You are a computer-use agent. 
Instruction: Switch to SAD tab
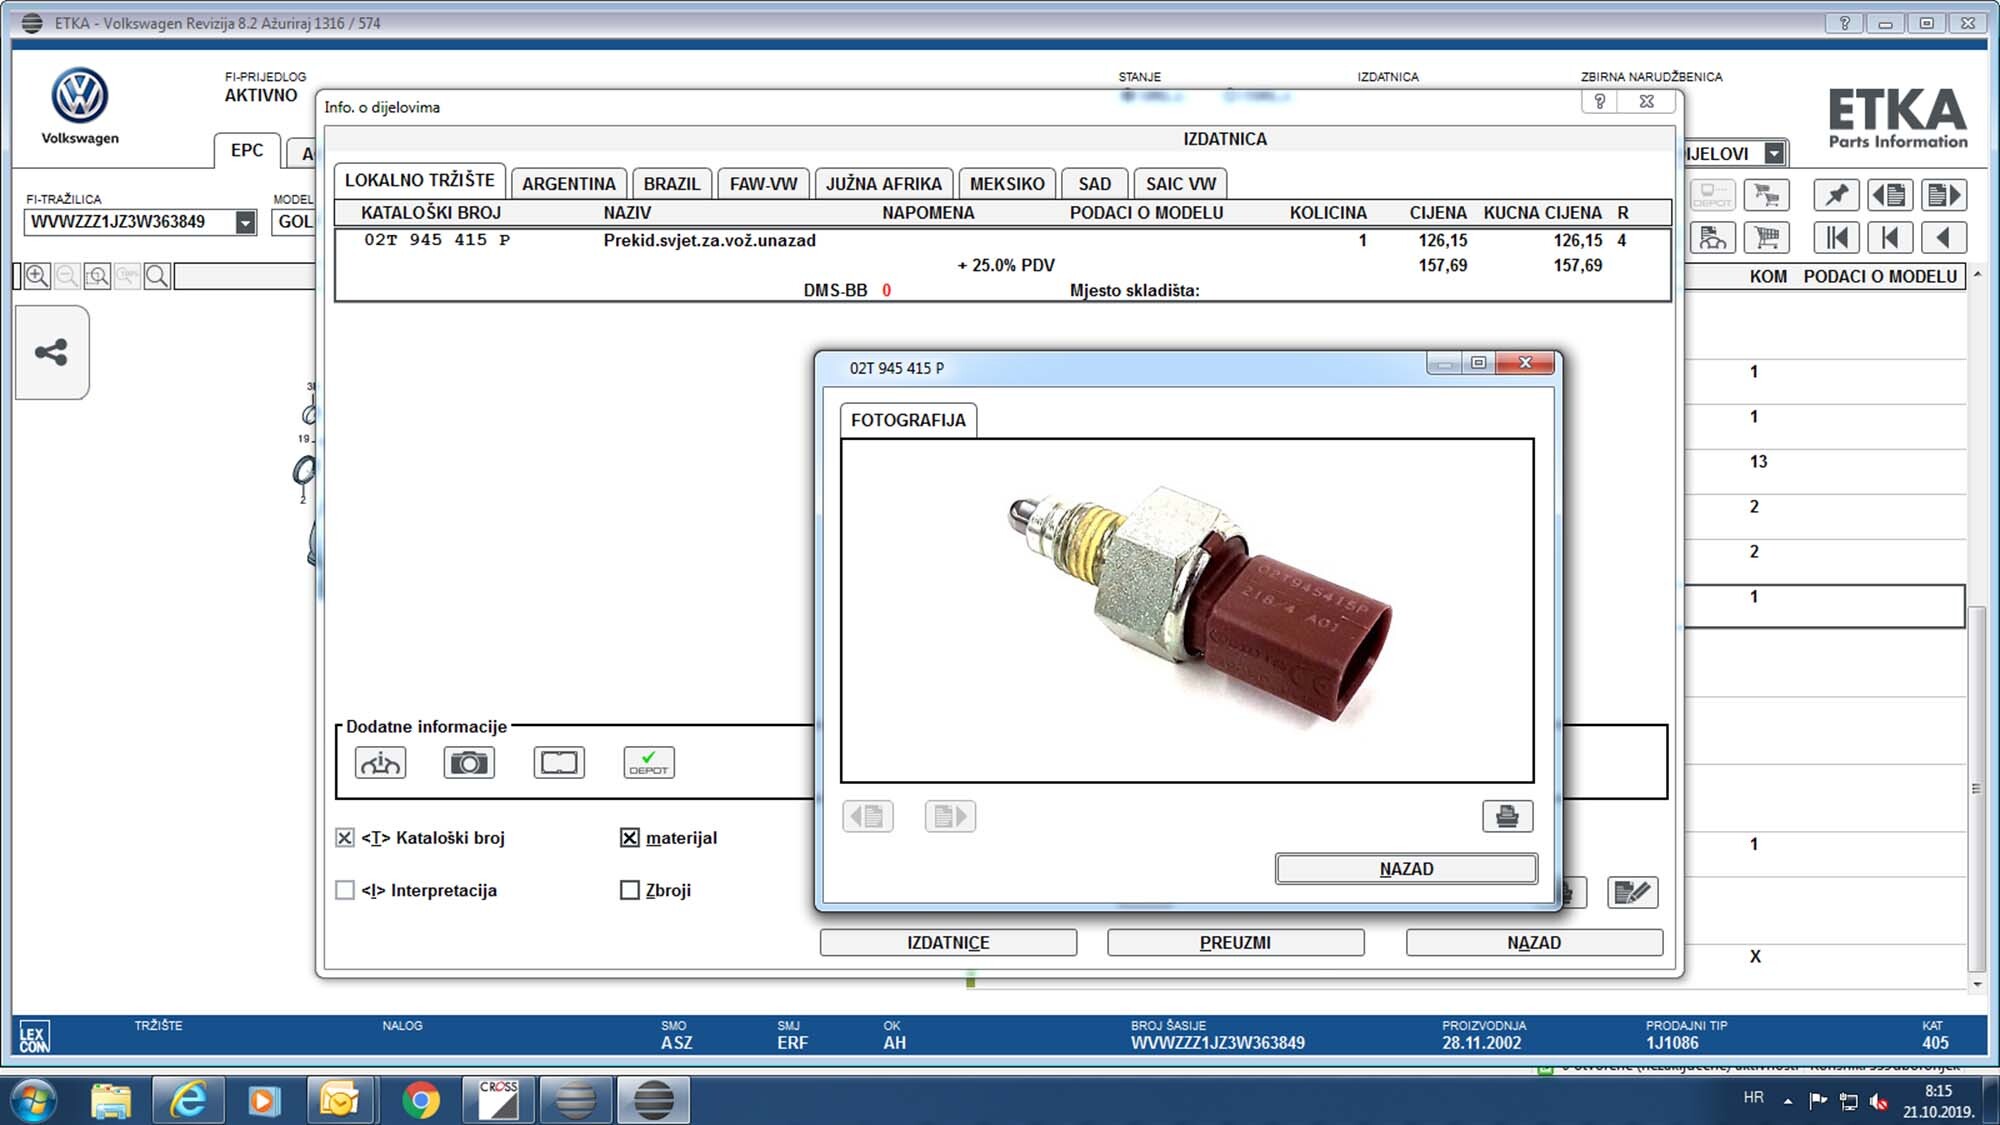pyautogui.click(x=1095, y=184)
